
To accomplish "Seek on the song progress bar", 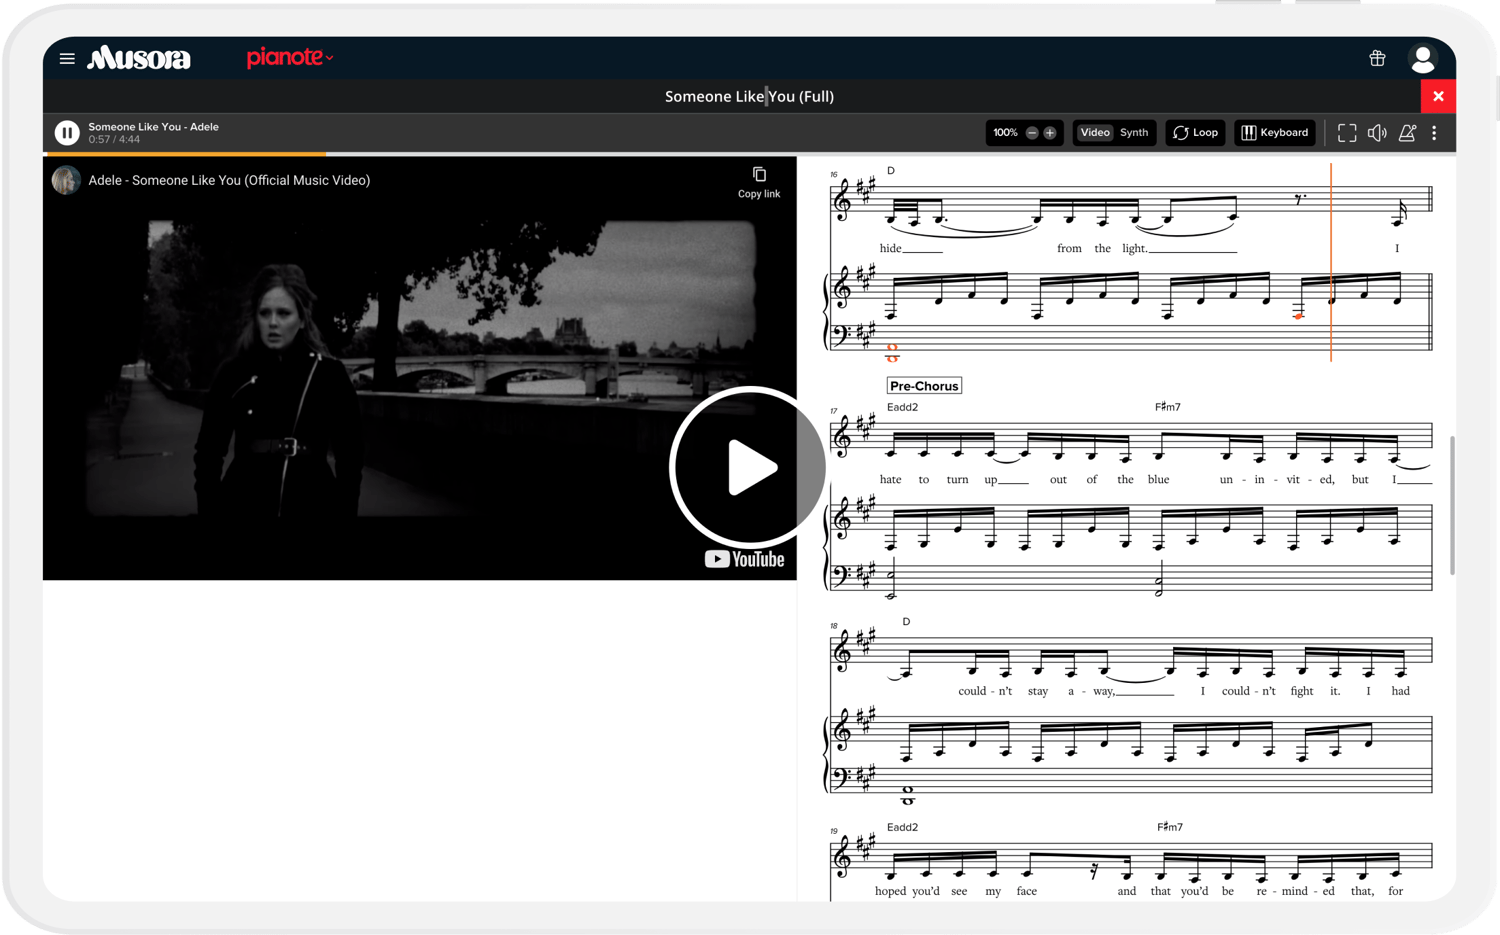I will point(749,154).
